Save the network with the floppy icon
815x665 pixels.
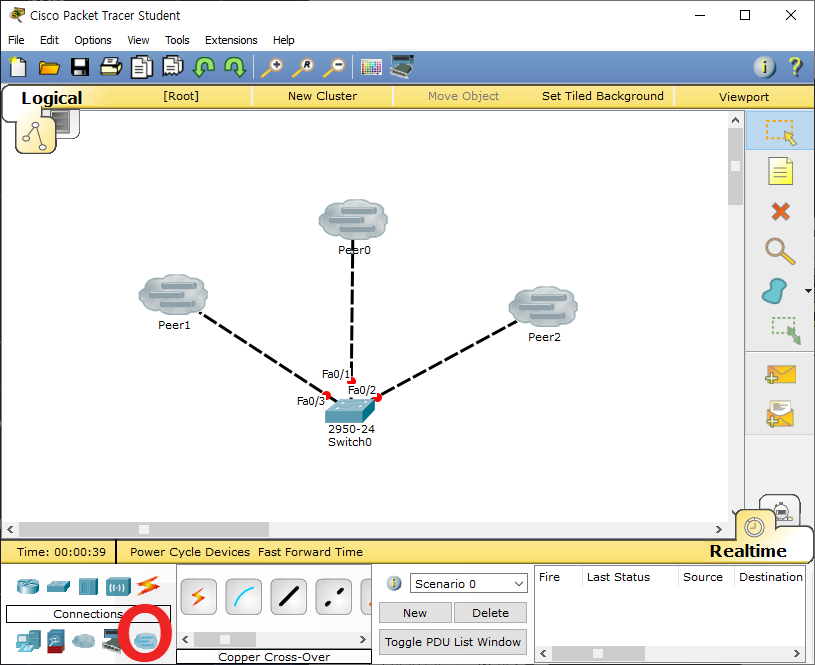click(80, 67)
